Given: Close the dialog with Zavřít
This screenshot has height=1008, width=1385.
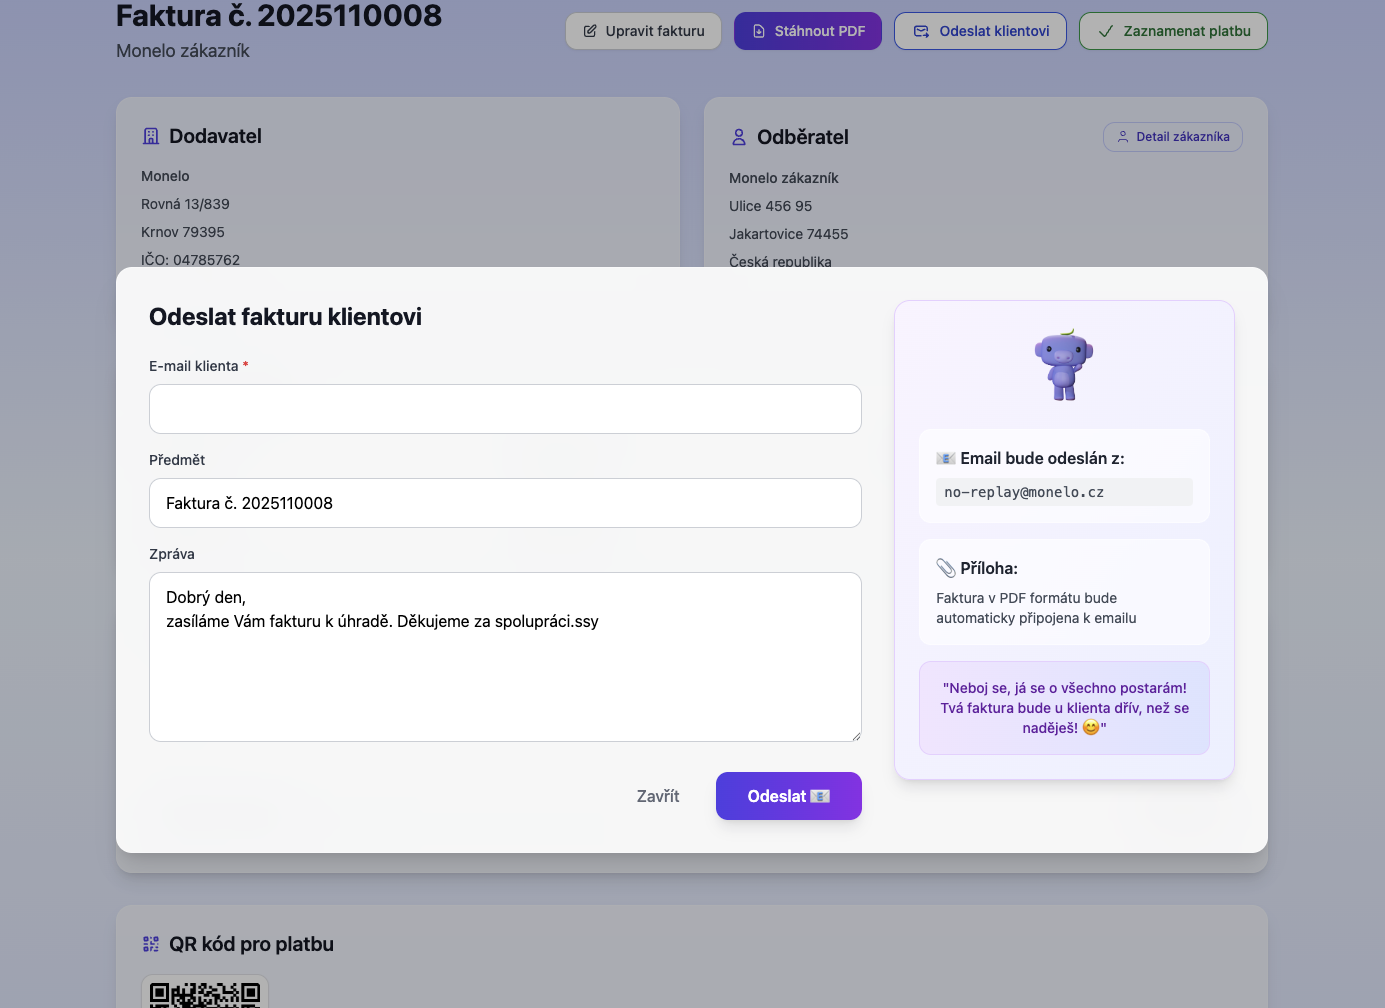Looking at the screenshot, I should 657,796.
